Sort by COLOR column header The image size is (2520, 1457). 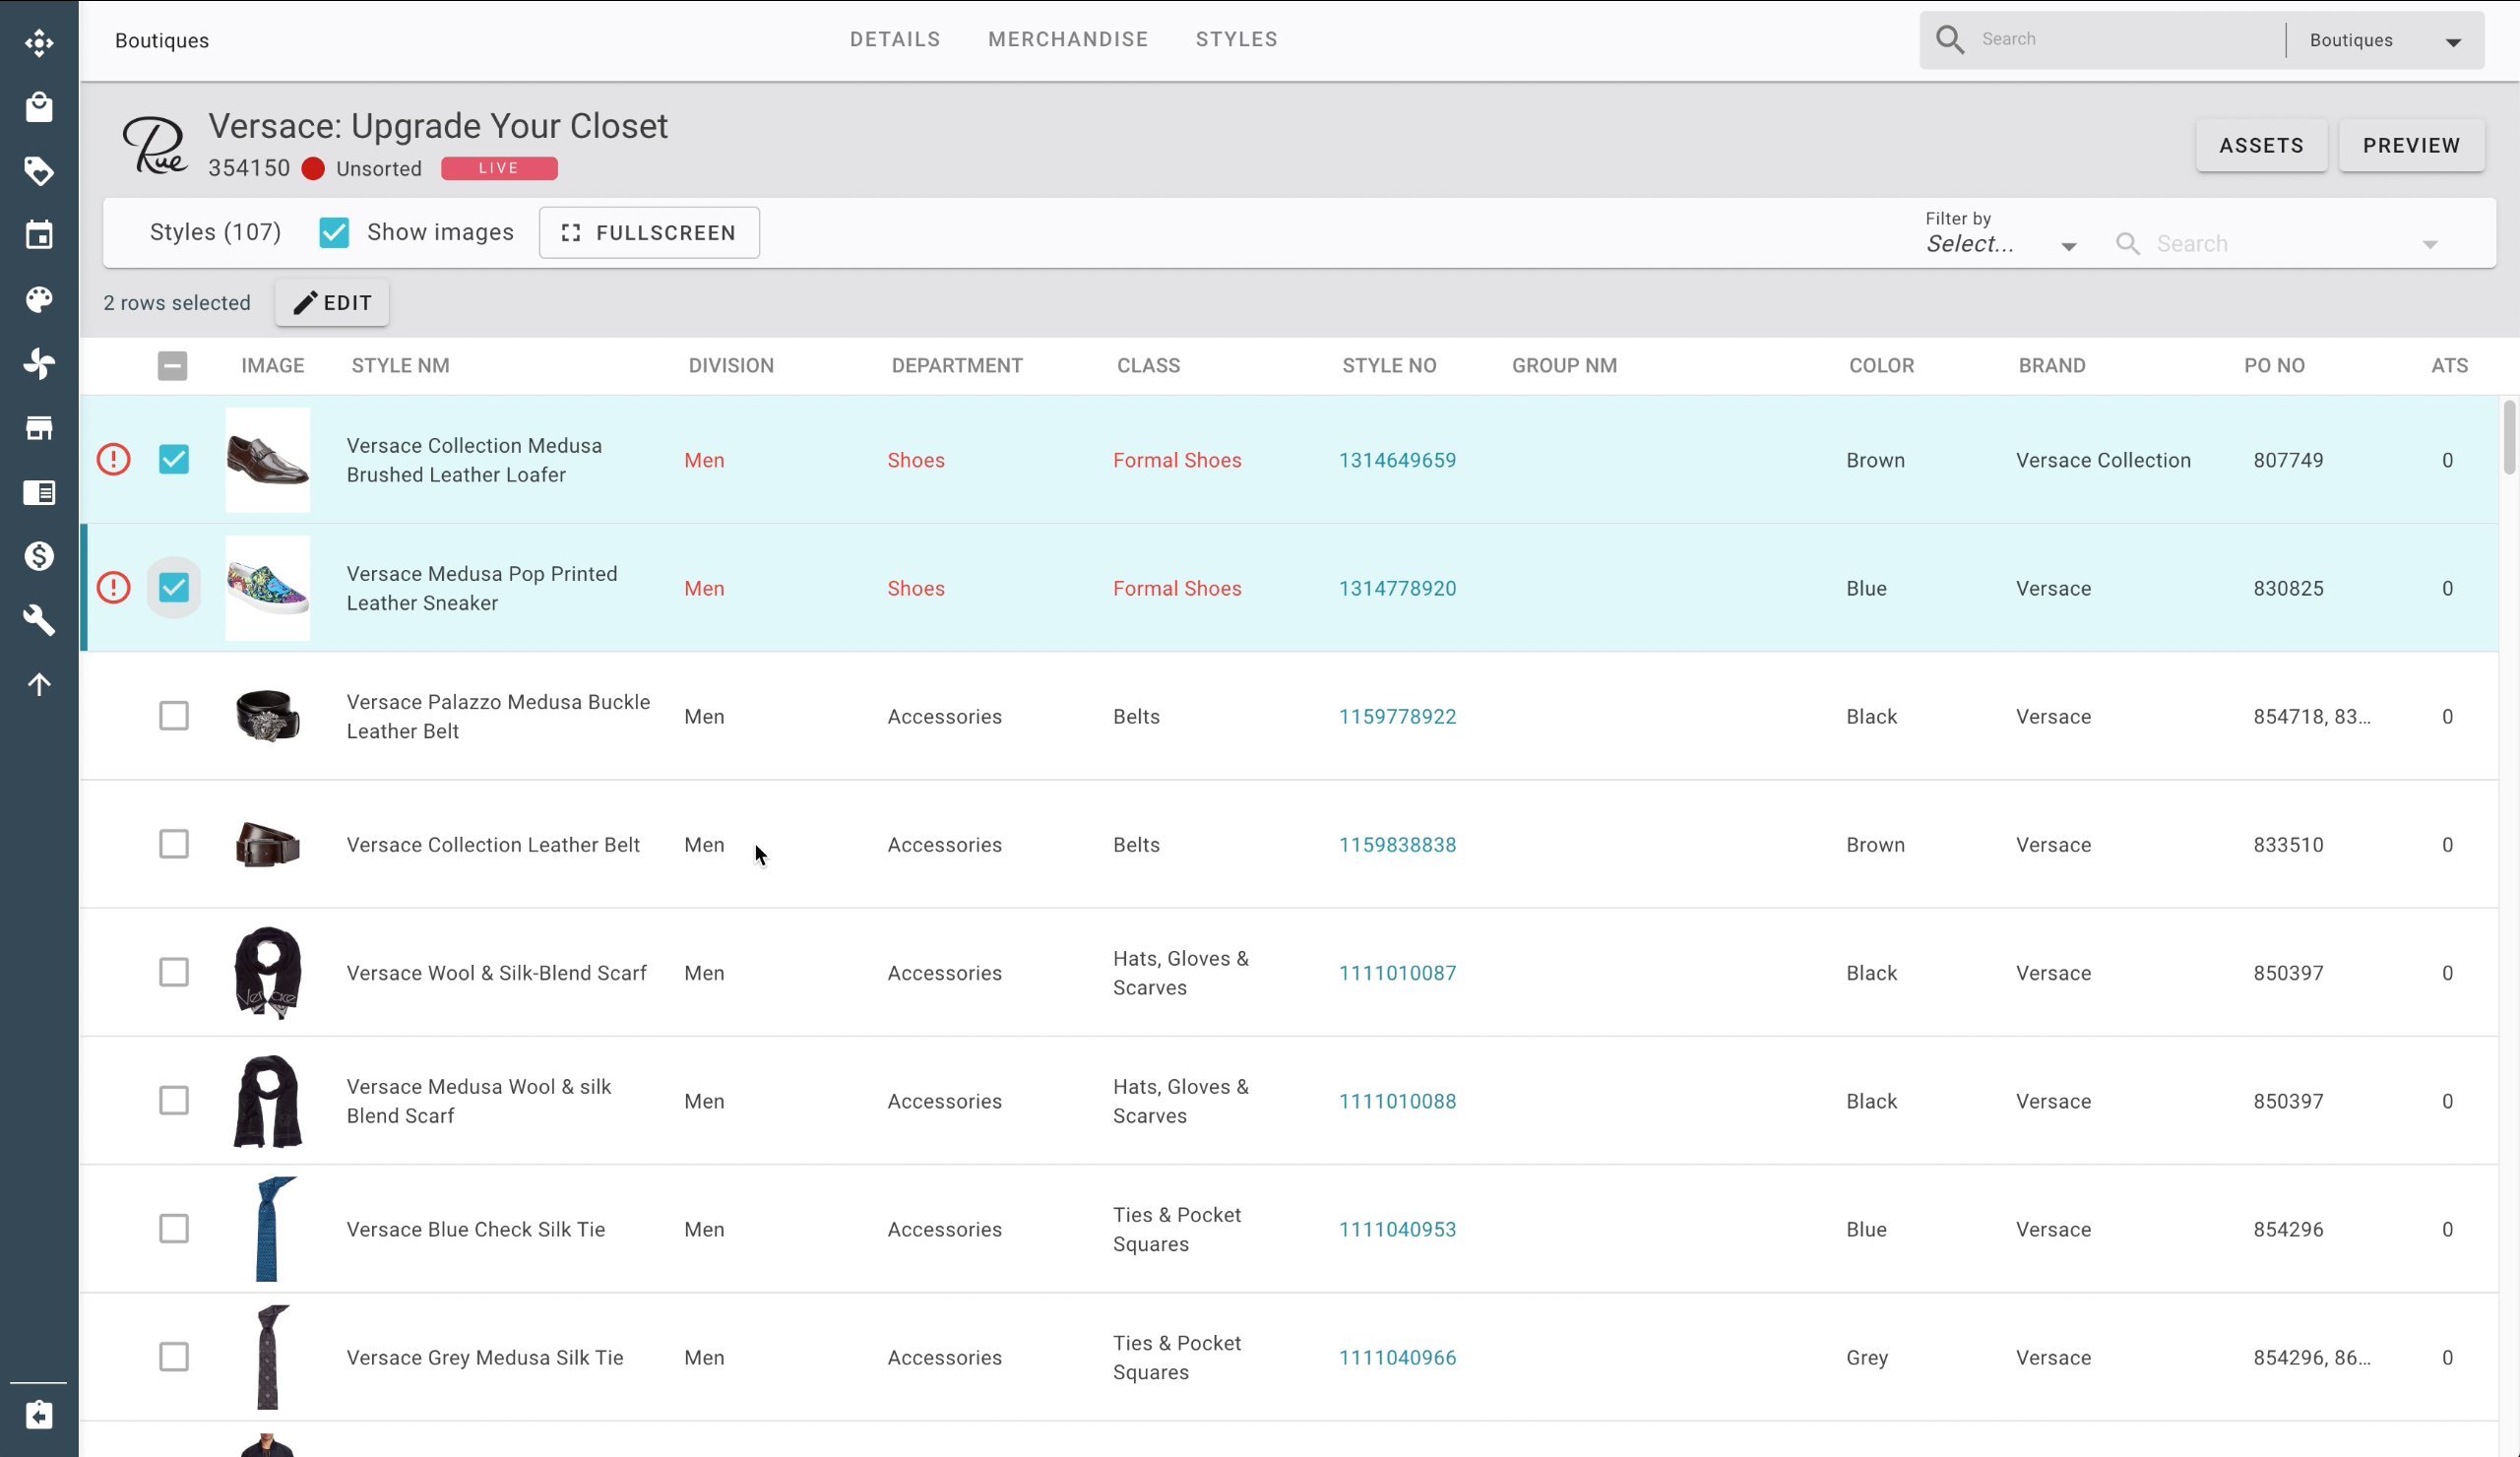tap(1881, 366)
